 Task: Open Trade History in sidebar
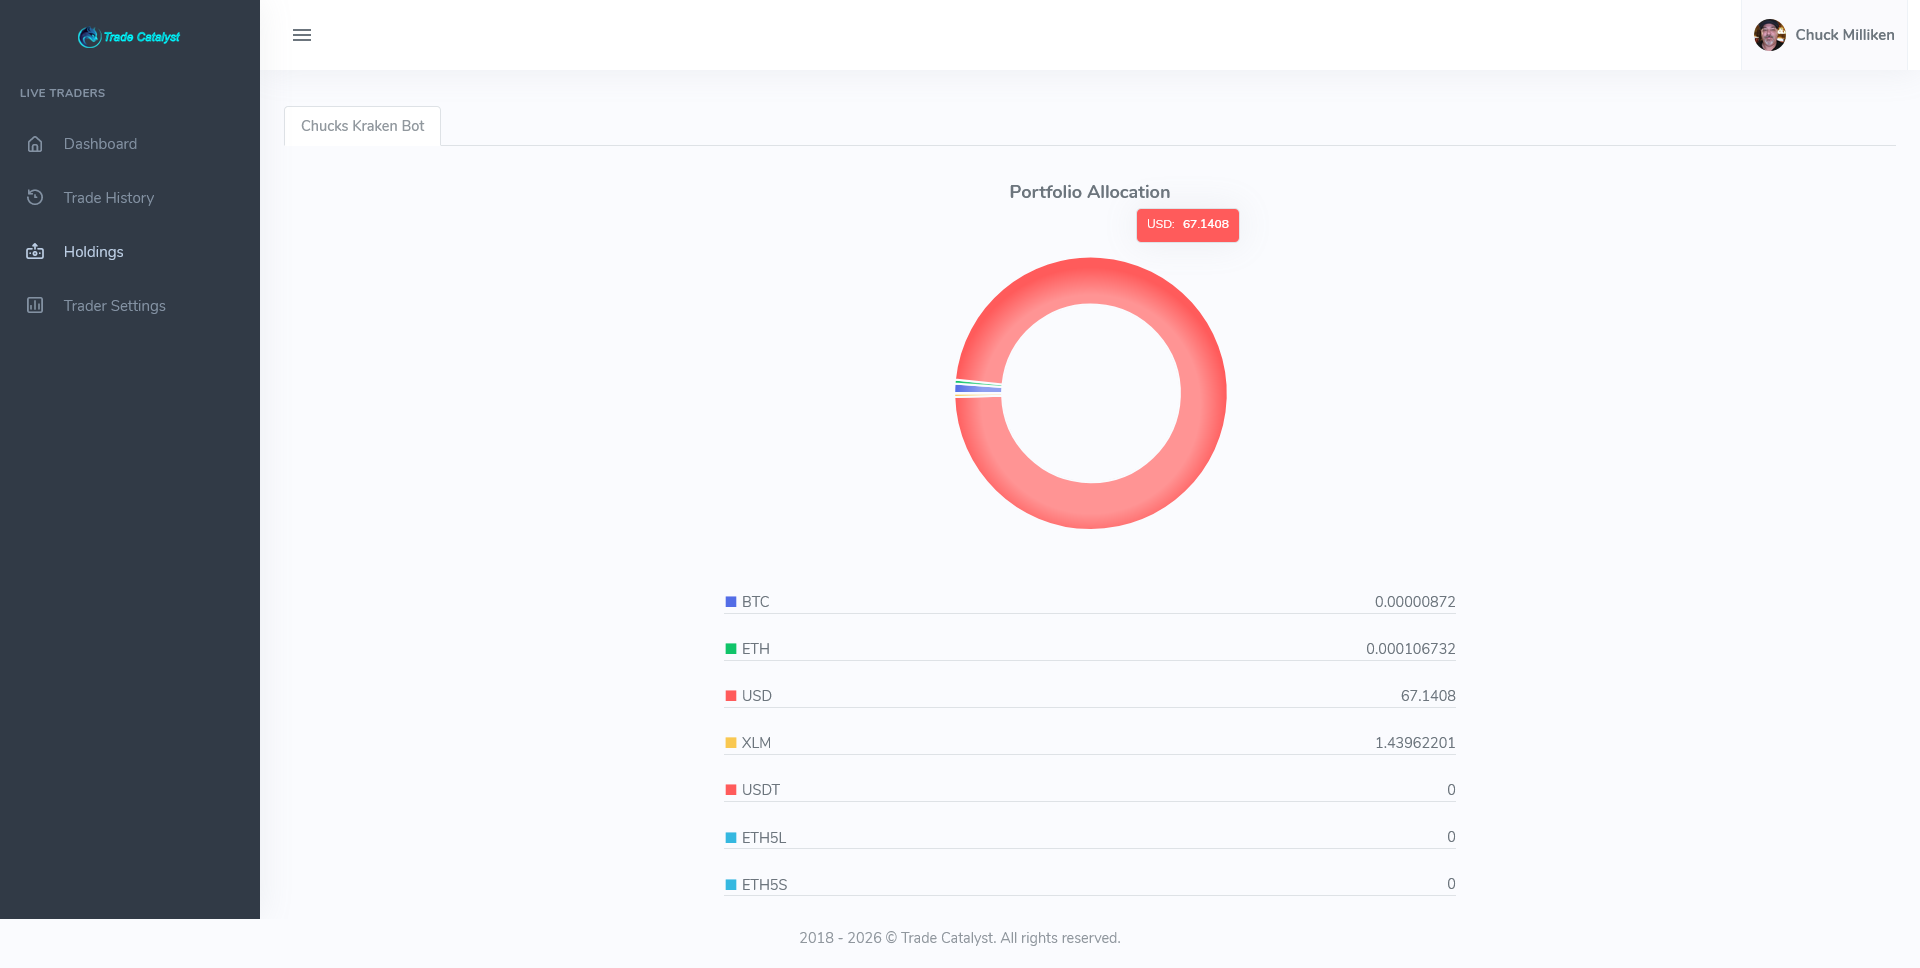[109, 198]
